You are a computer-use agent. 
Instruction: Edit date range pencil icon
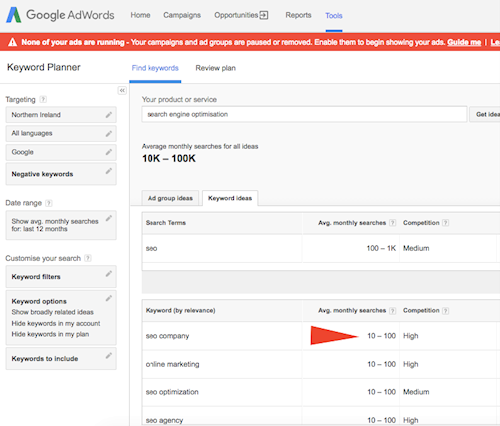(109, 218)
